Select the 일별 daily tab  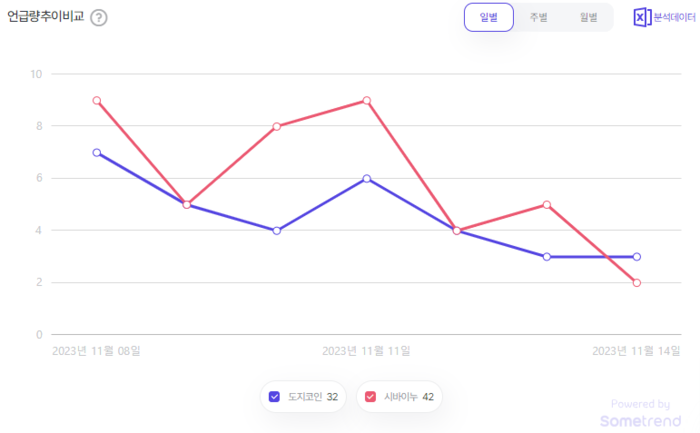click(x=488, y=17)
